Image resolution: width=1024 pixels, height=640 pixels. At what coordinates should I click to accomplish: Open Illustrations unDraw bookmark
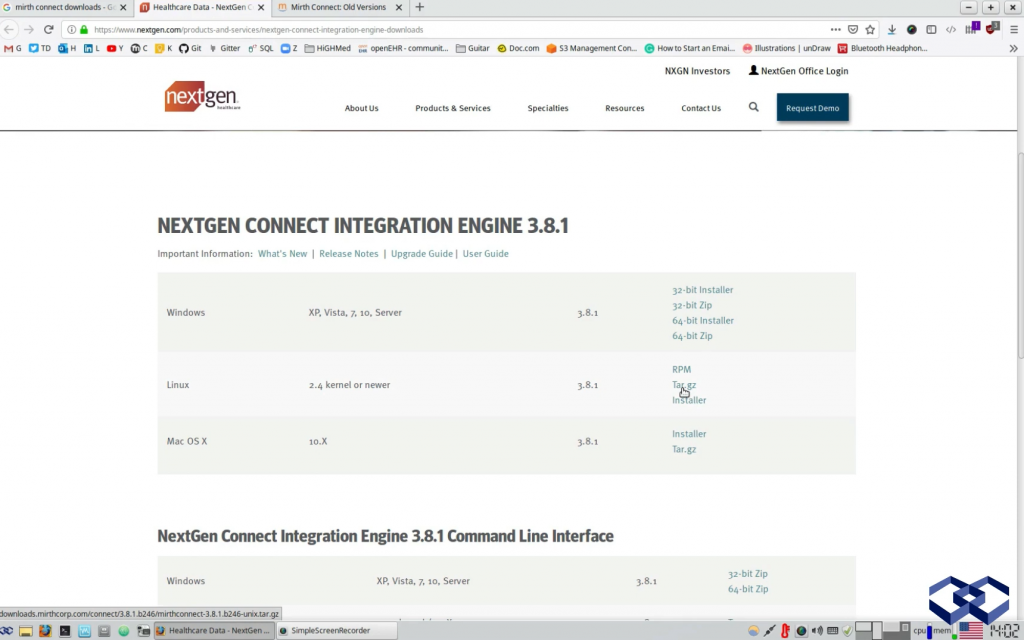click(x=786, y=48)
